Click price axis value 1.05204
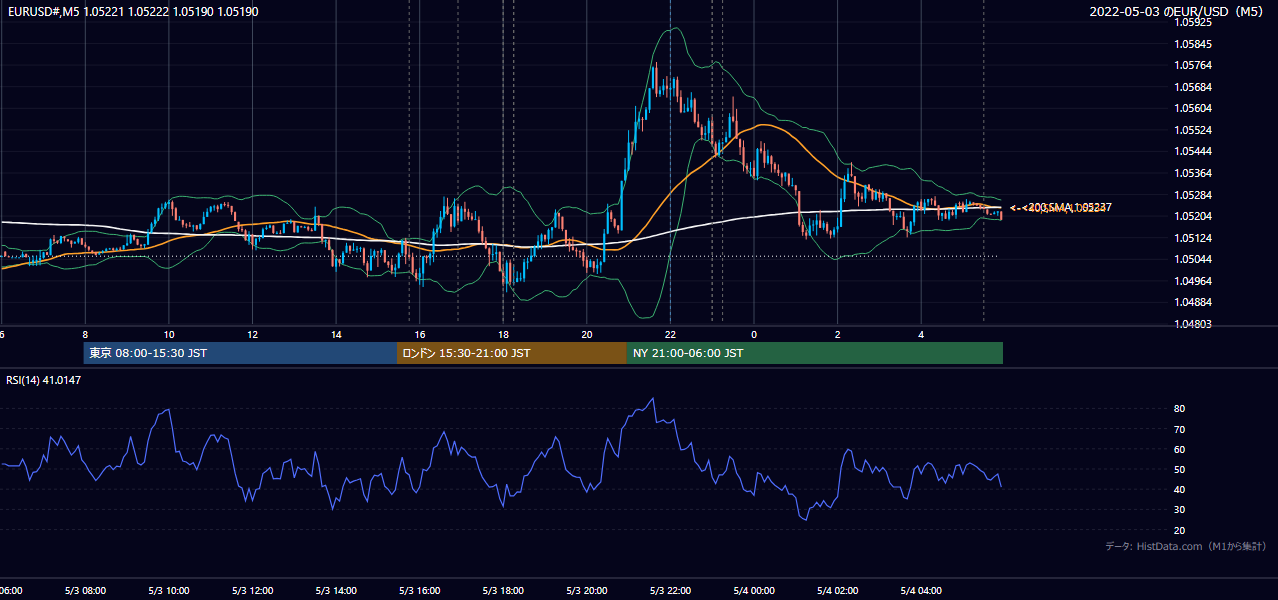The width and height of the screenshot is (1278, 600). tap(1192, 216)
